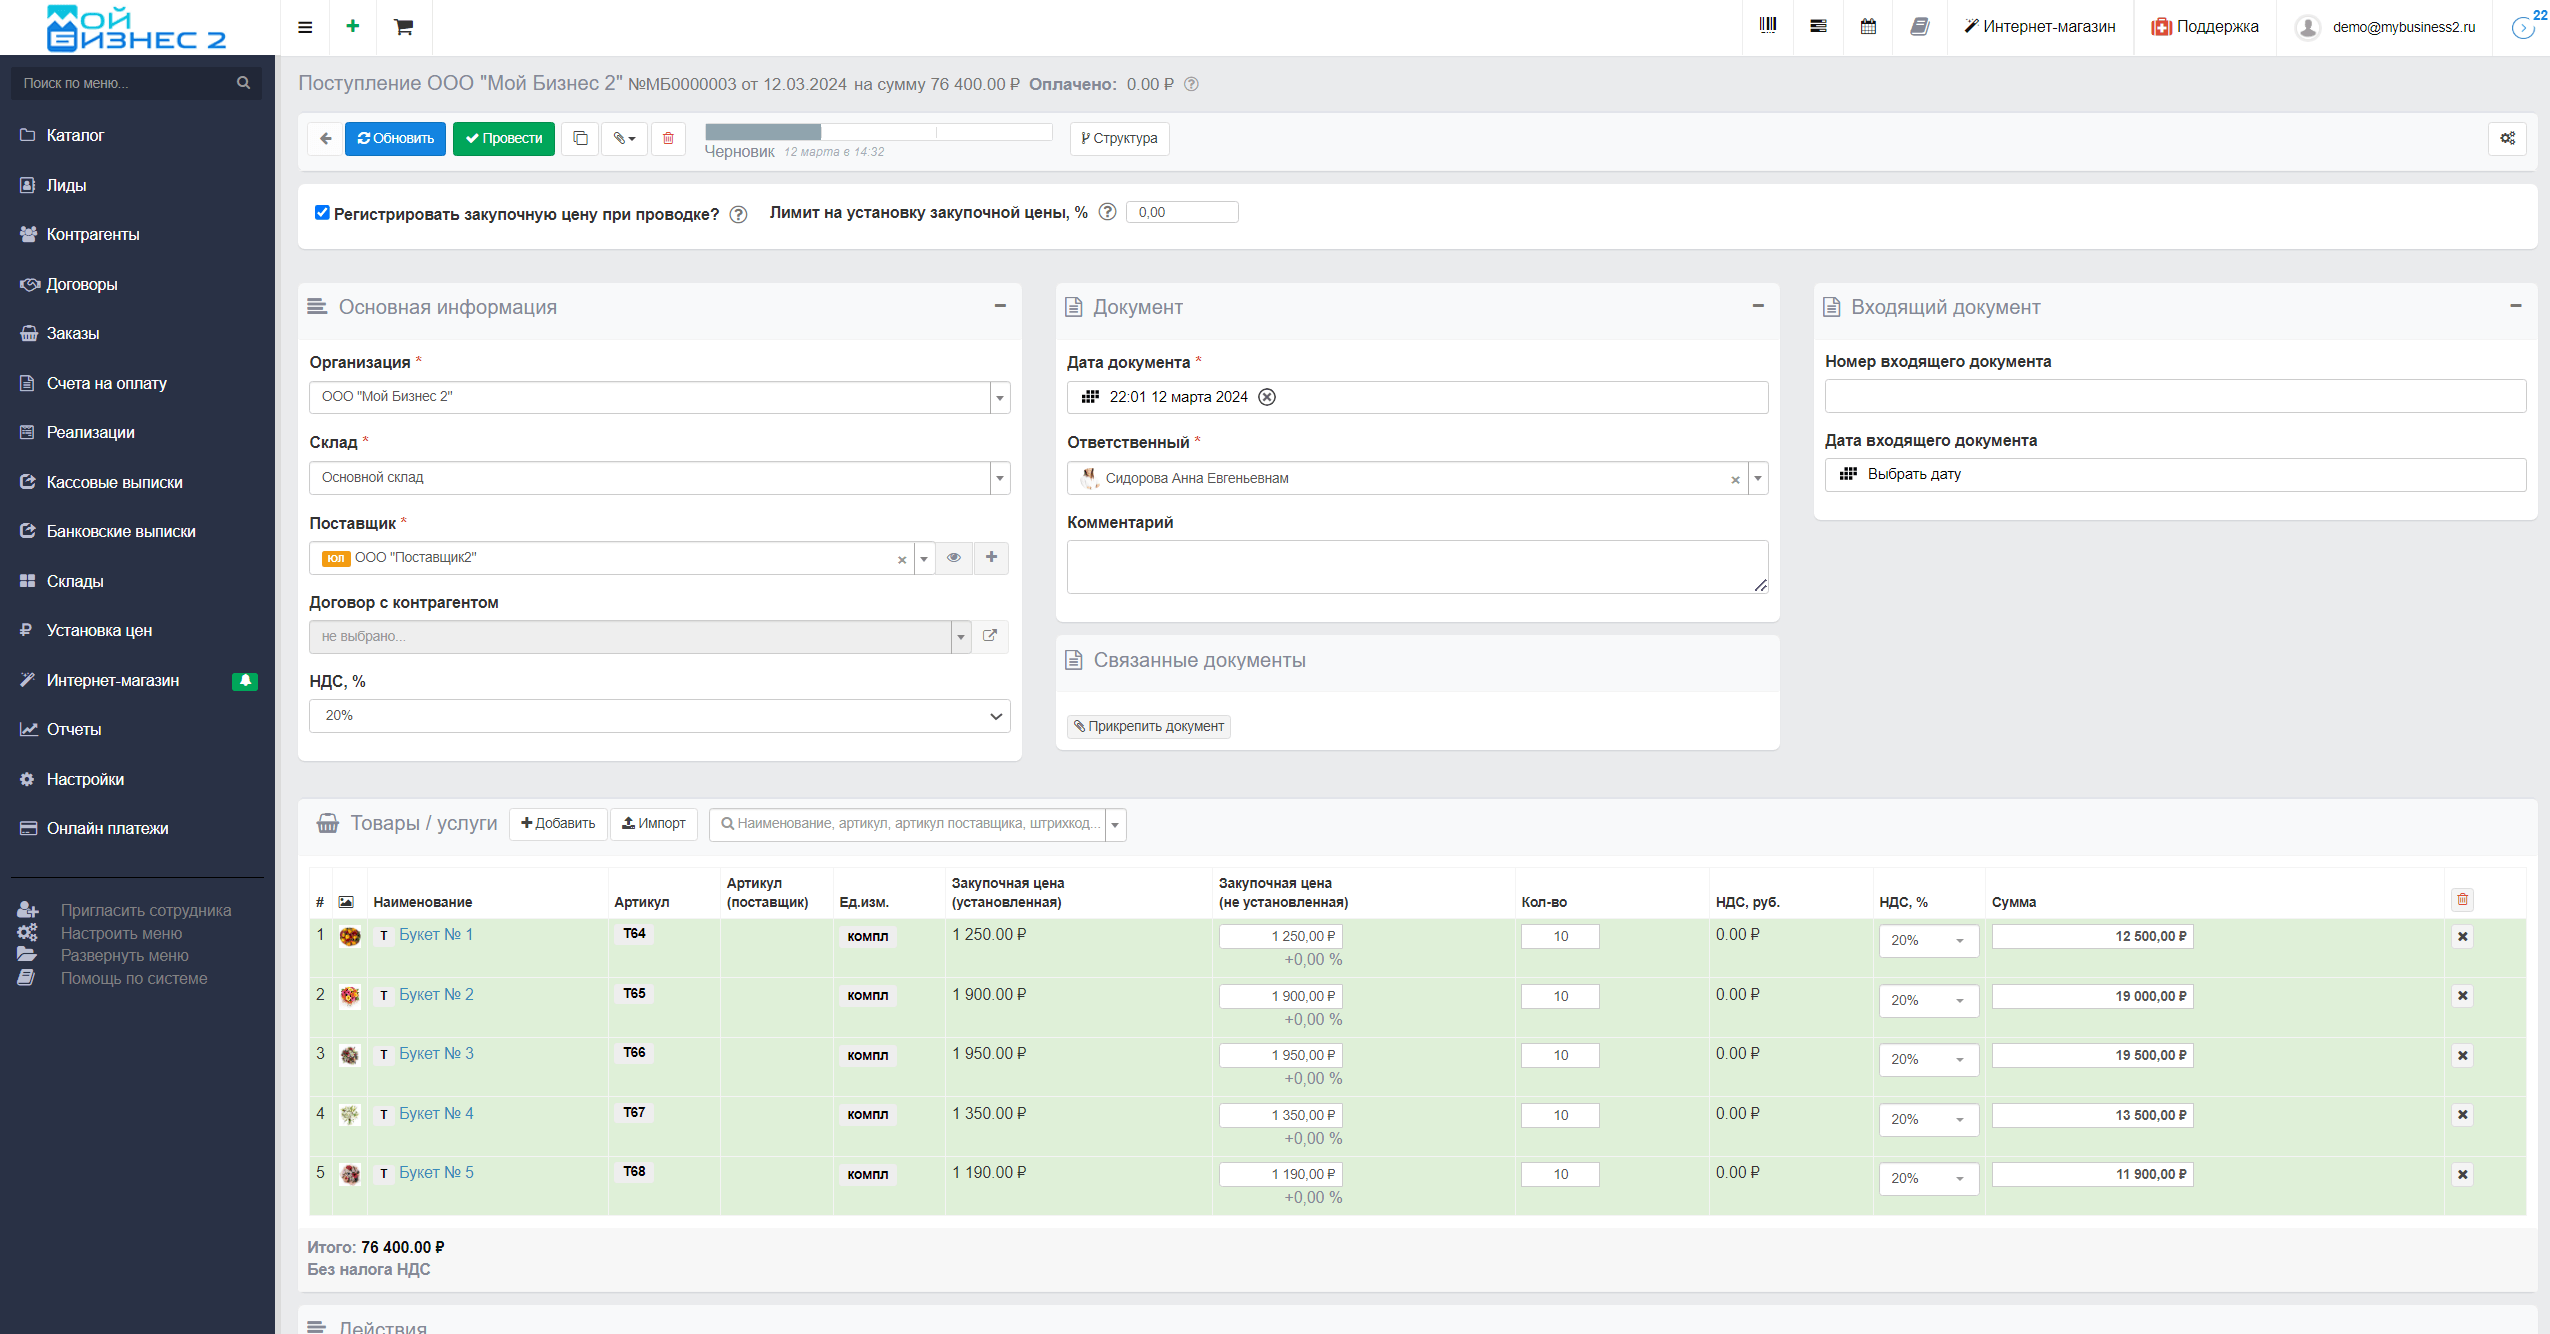Click the red trash delete document button
The width and height of the screenshot is (2550, 1334).
668,138
